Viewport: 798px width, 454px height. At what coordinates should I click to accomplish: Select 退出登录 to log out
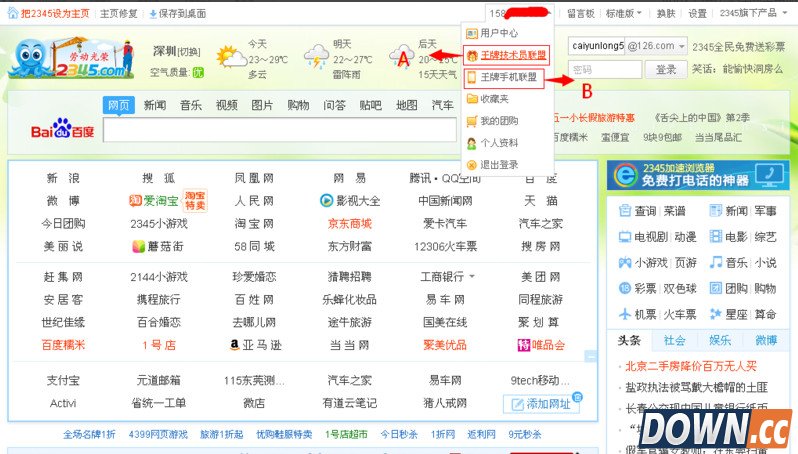[x=492, y=165]
